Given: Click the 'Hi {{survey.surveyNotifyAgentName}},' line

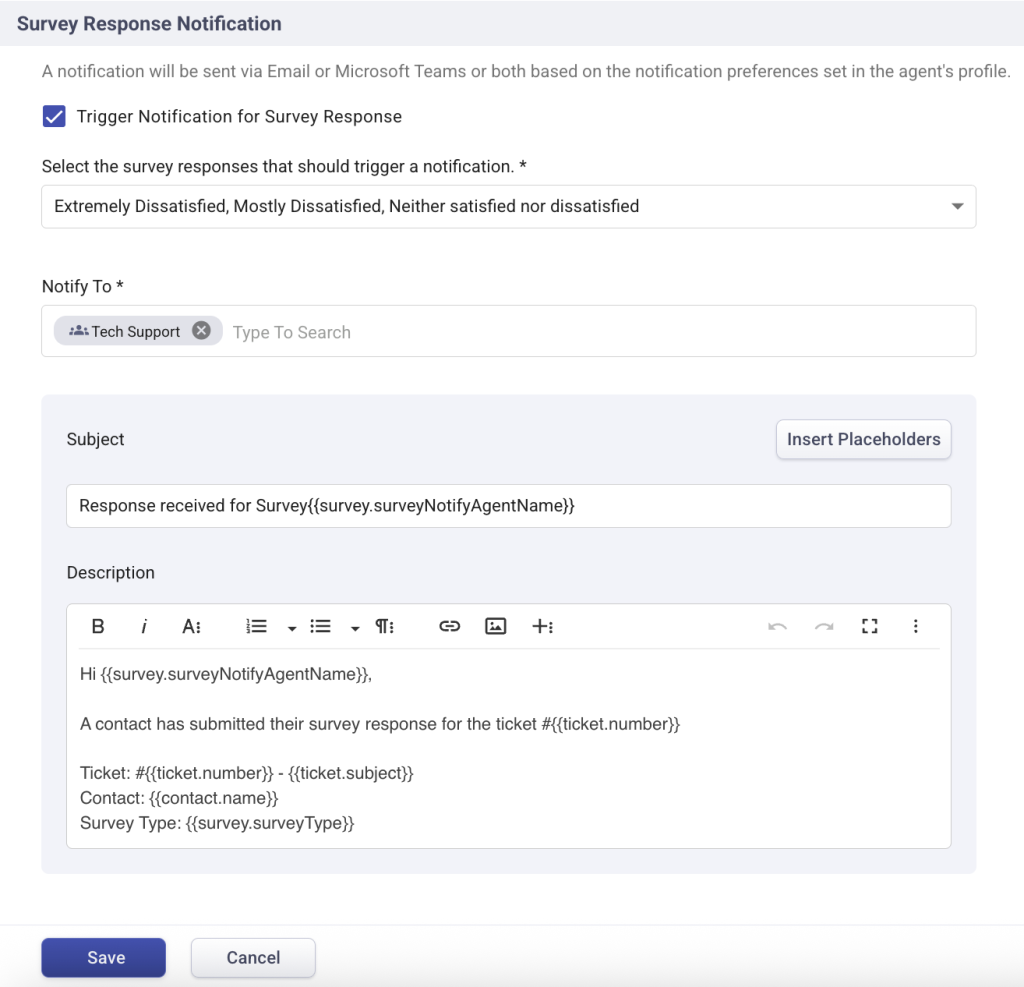Looking at the screenshot, I should (x=225, y=674).
